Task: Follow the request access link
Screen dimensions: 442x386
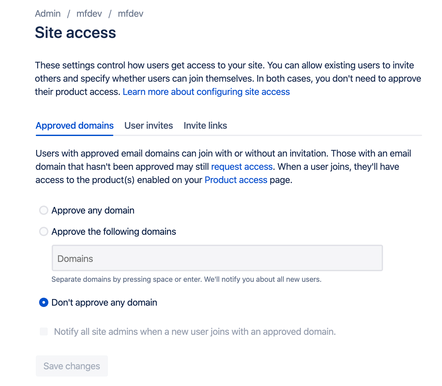Action: coord(242,167)
